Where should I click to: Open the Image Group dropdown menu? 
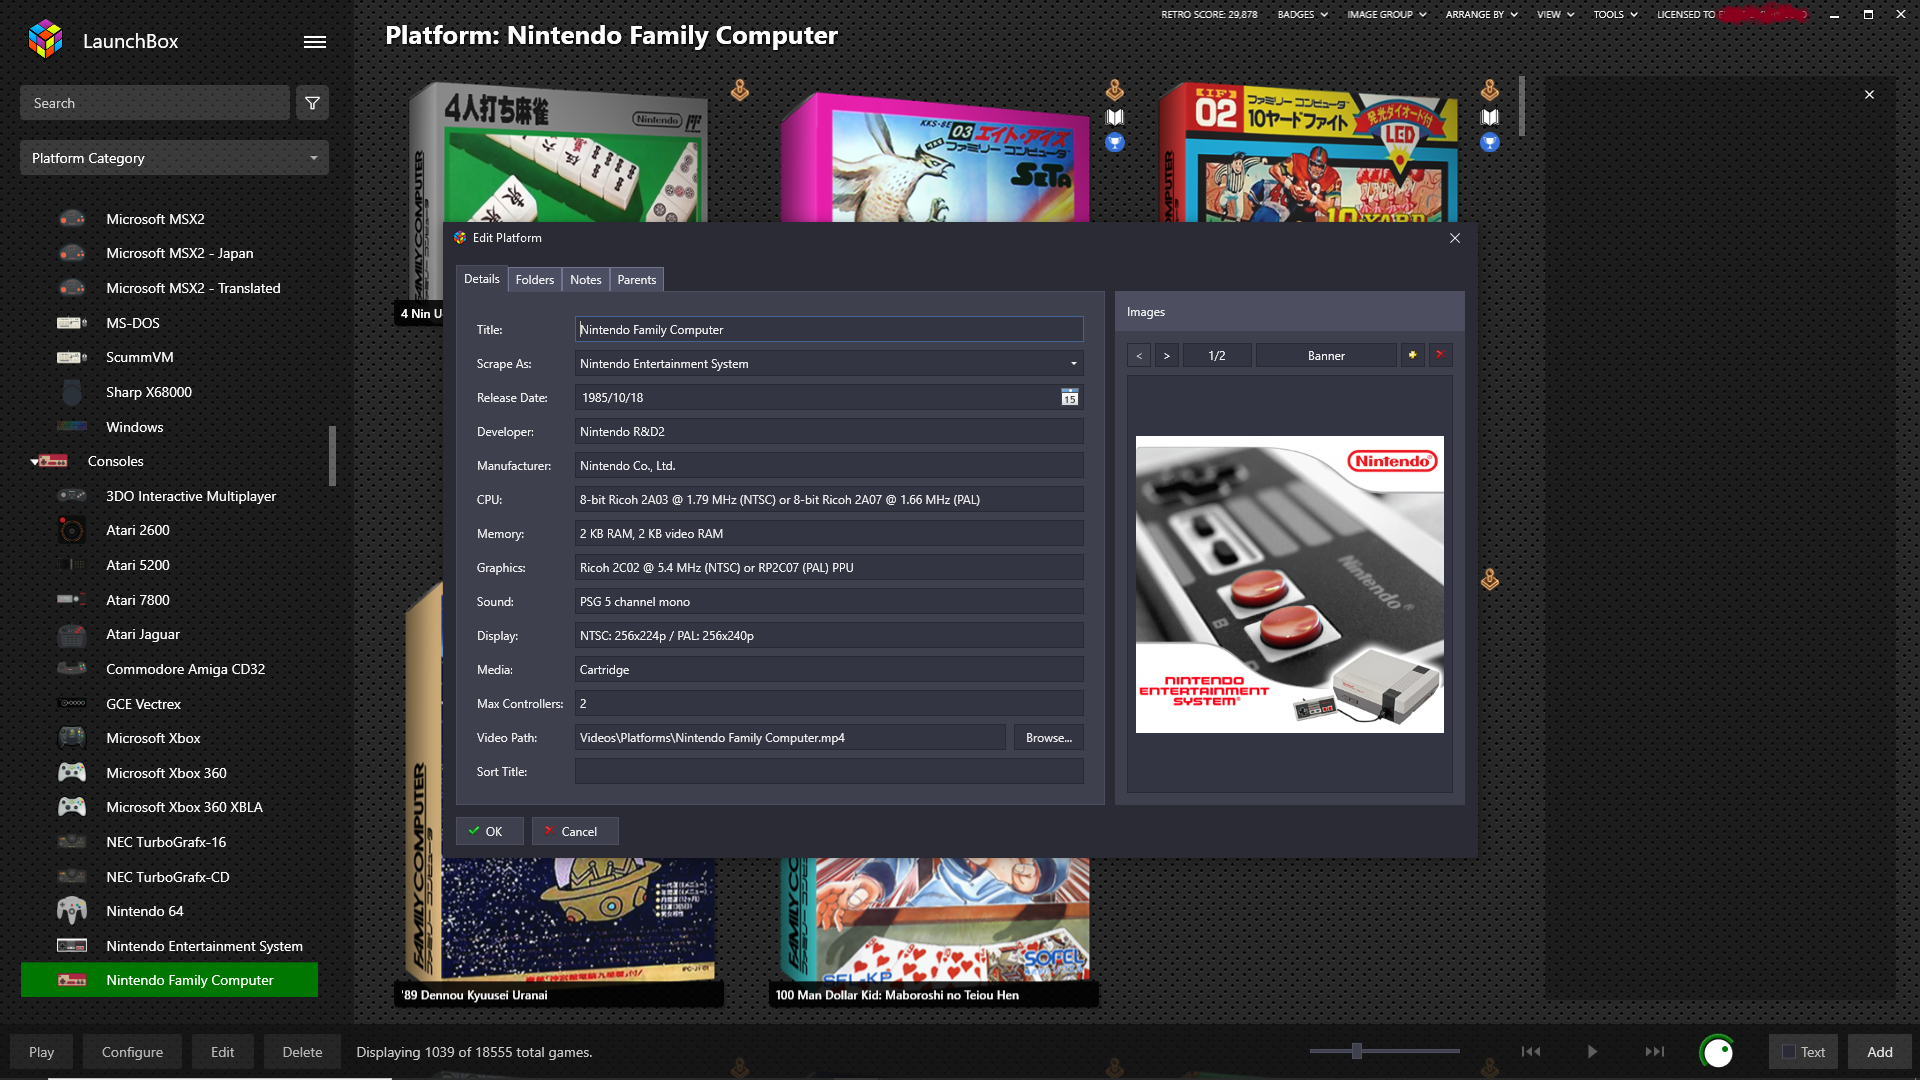click(x=1386, y=14)
